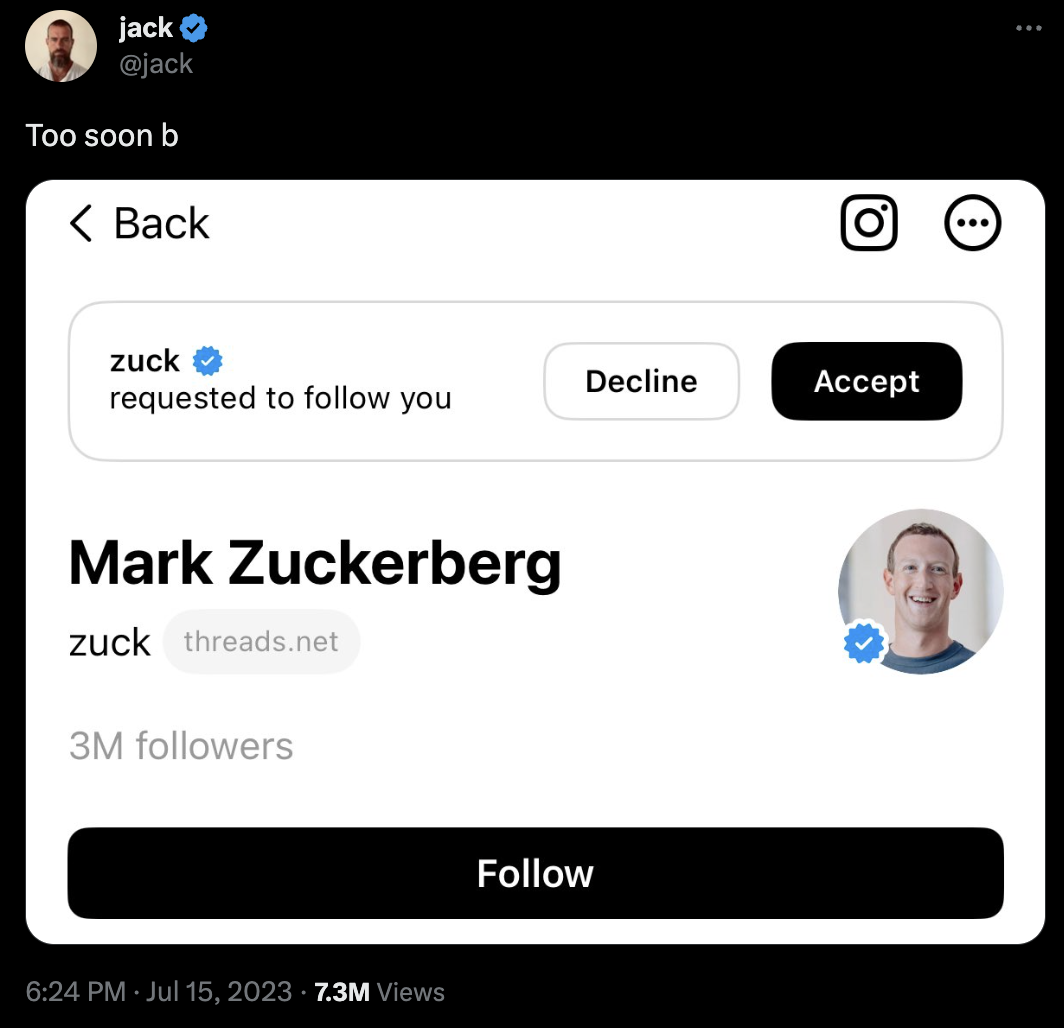Click the back chevron arrow
Viewport: 1064px width, 1028px height.
coord(82,223)
